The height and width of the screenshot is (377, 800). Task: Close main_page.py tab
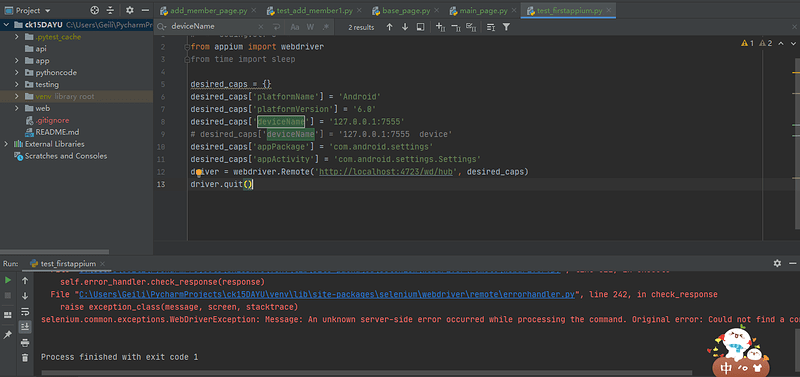(x=513, y=11)
